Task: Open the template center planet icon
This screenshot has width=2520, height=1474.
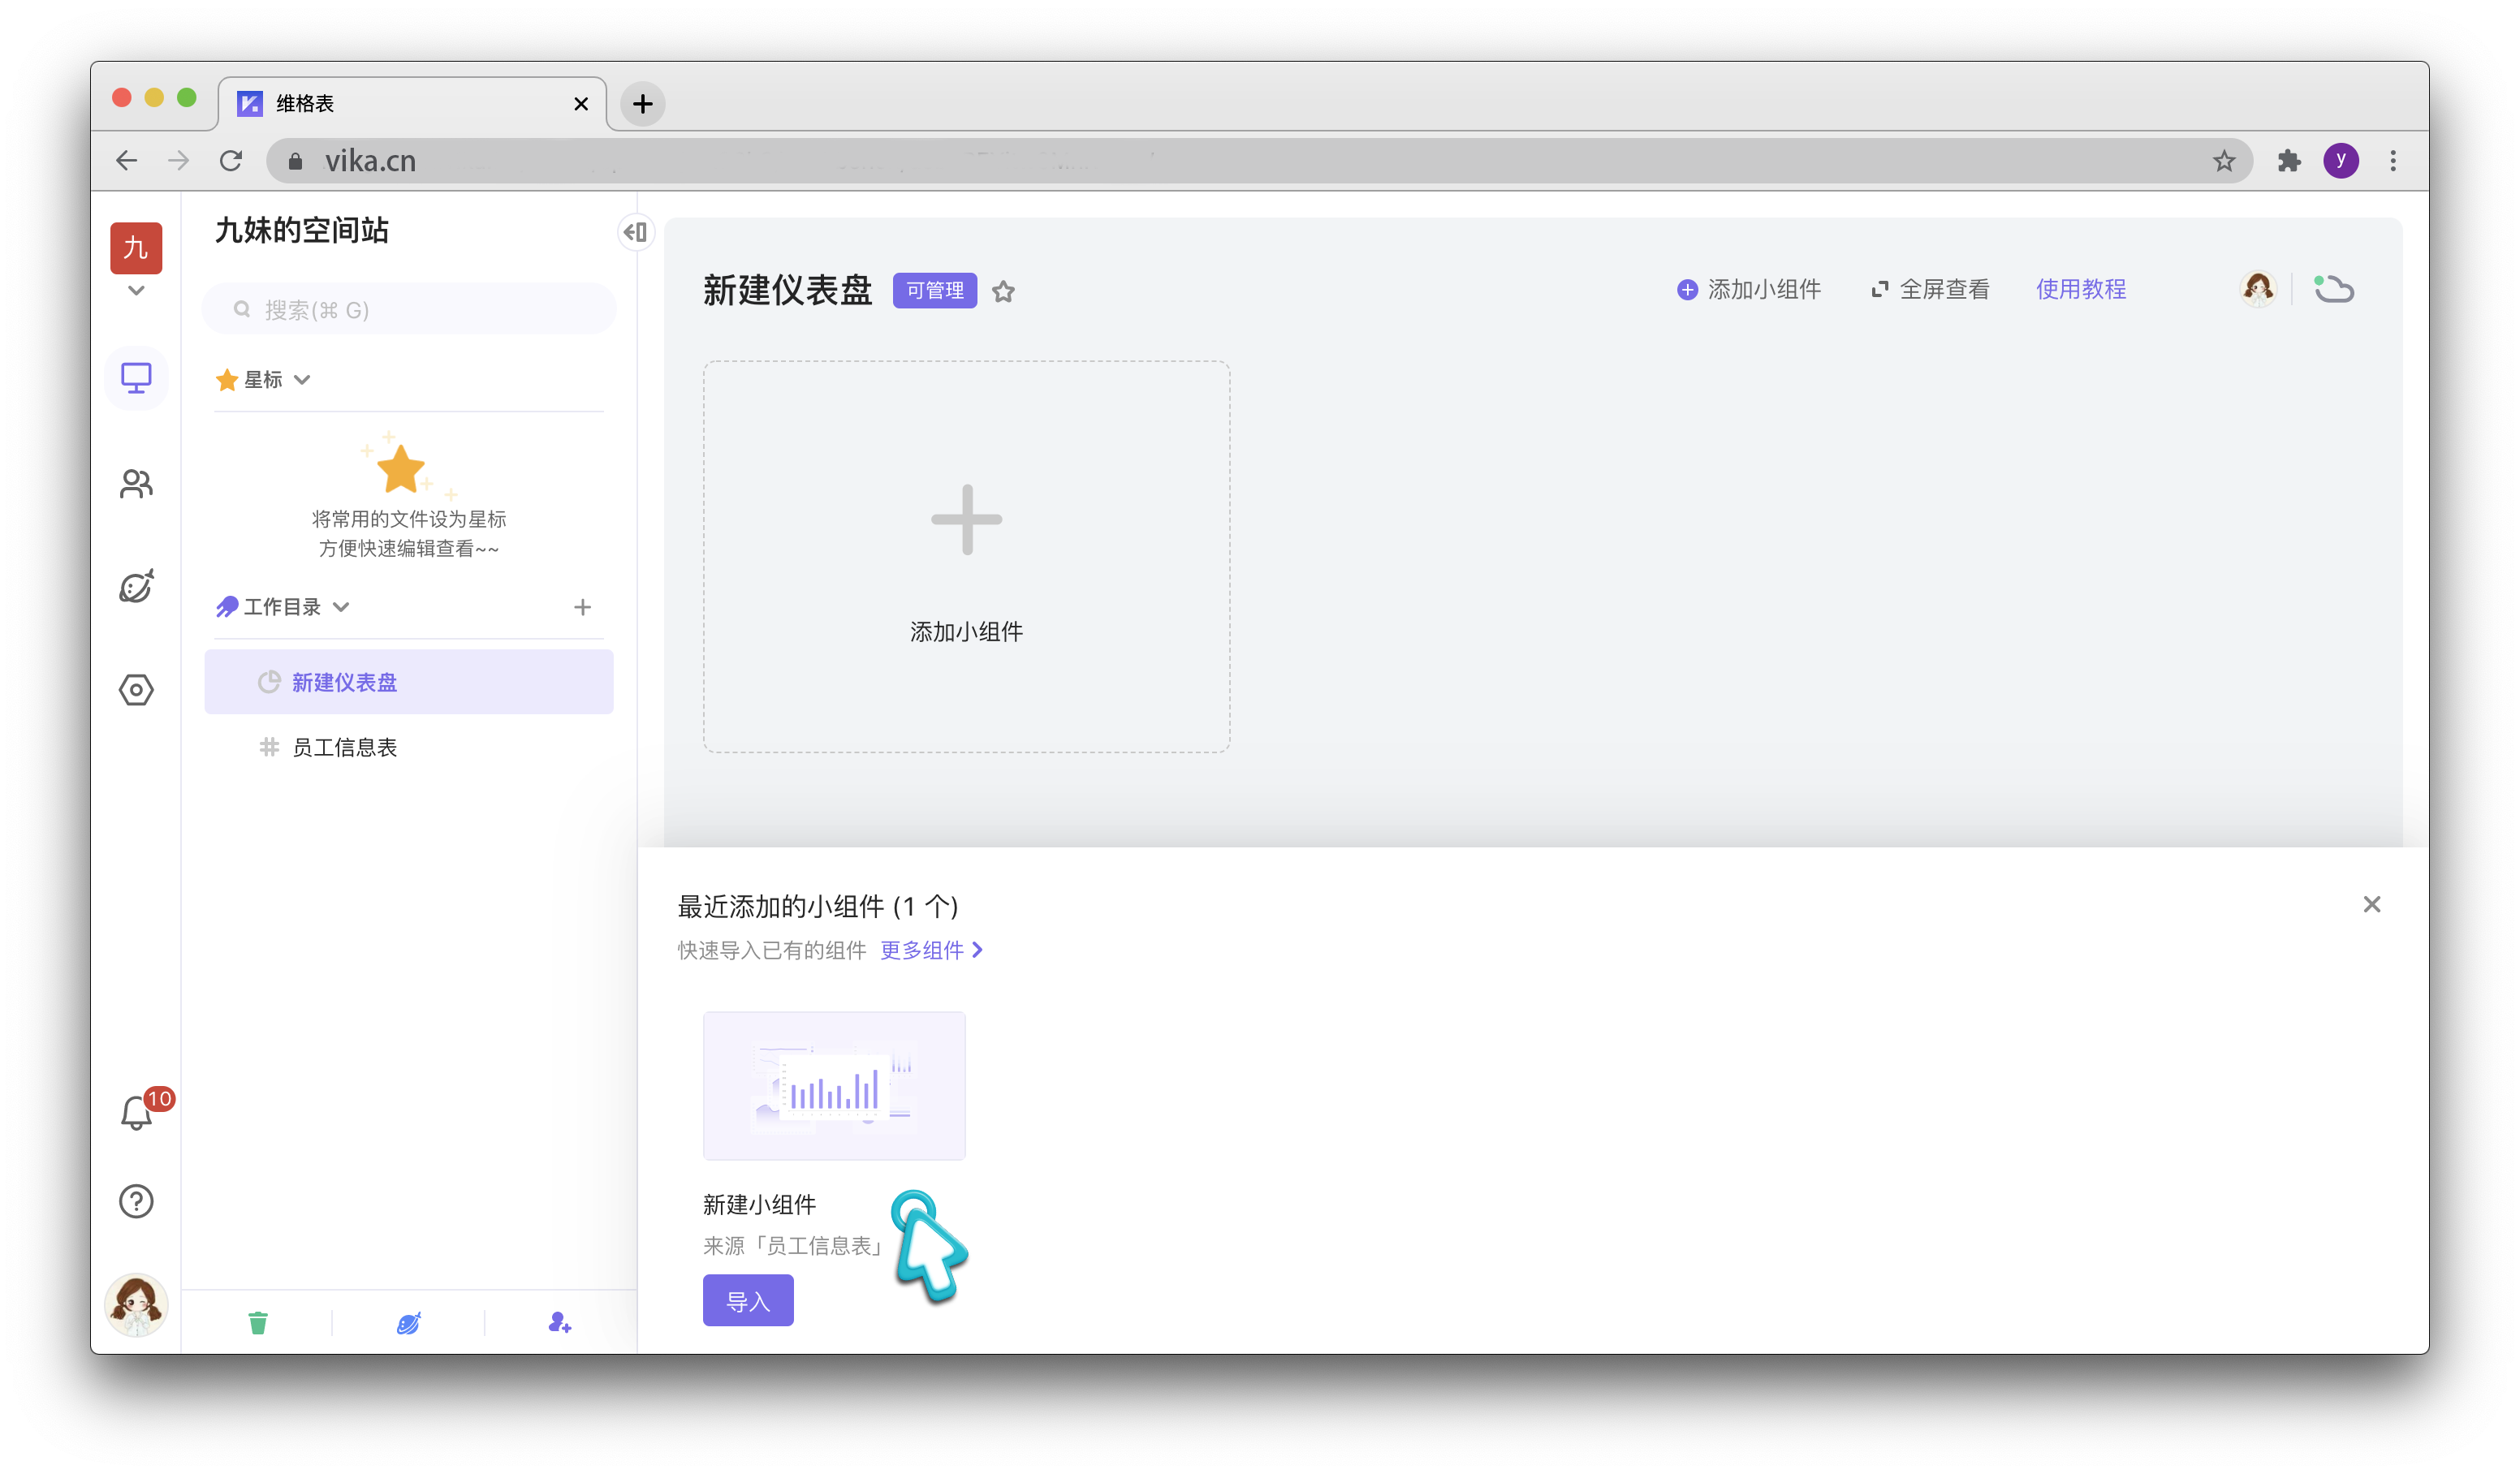Action: [x=136, y=587]
